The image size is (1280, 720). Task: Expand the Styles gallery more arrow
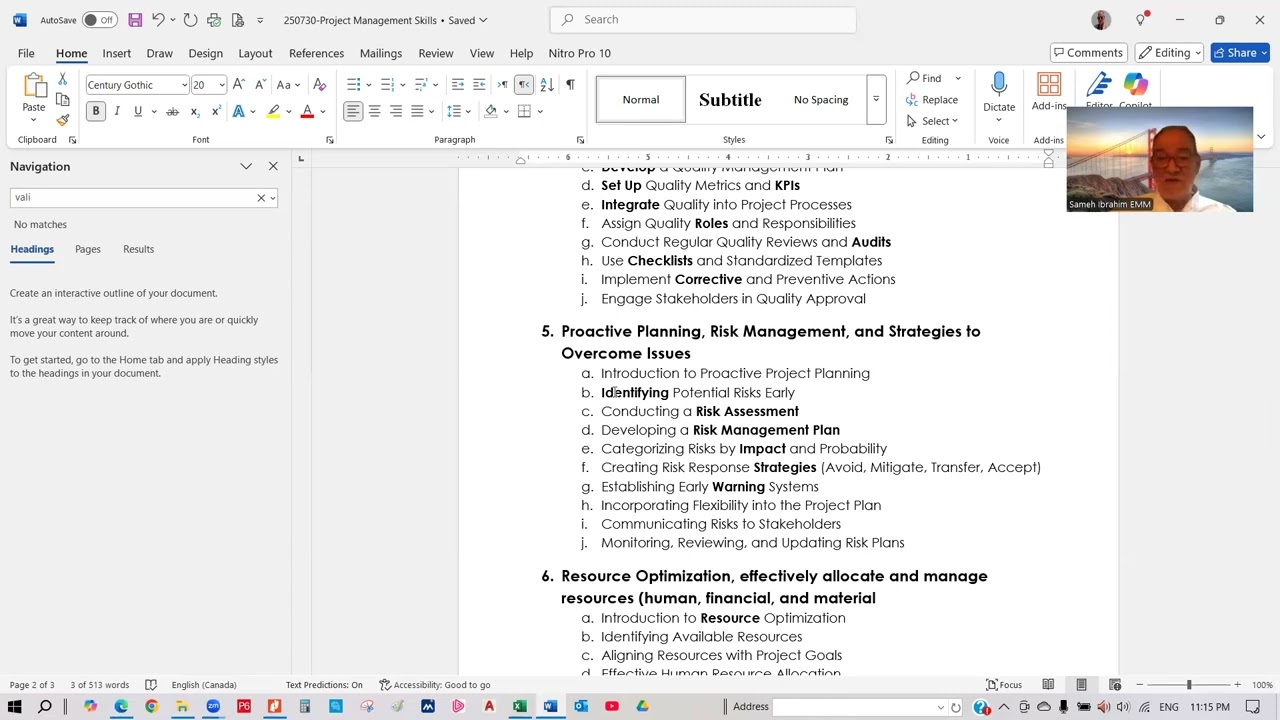click(x=875, y=99)
